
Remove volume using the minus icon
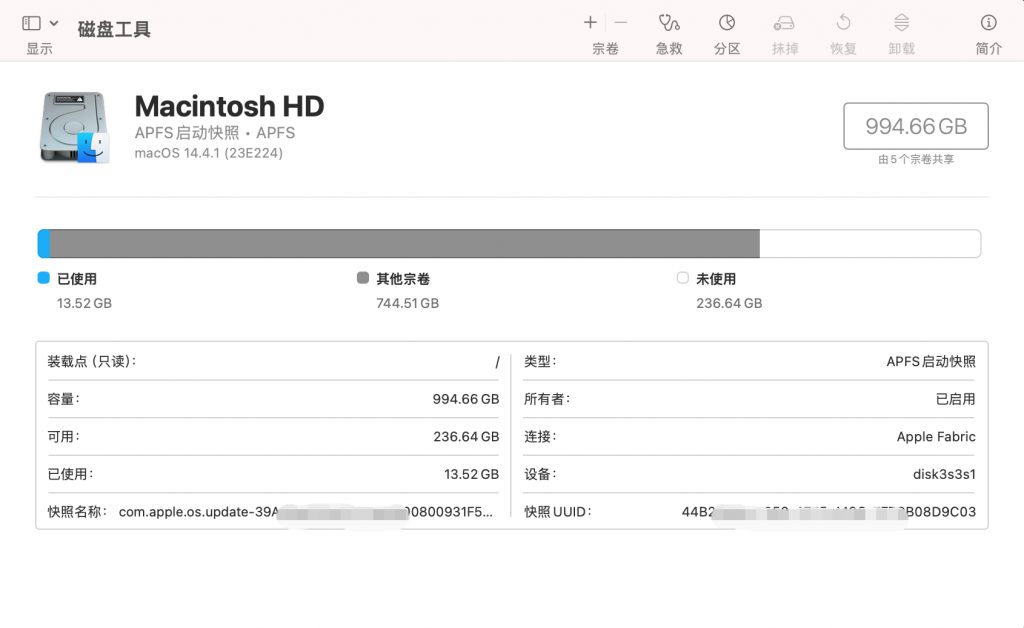coord(621,22)
